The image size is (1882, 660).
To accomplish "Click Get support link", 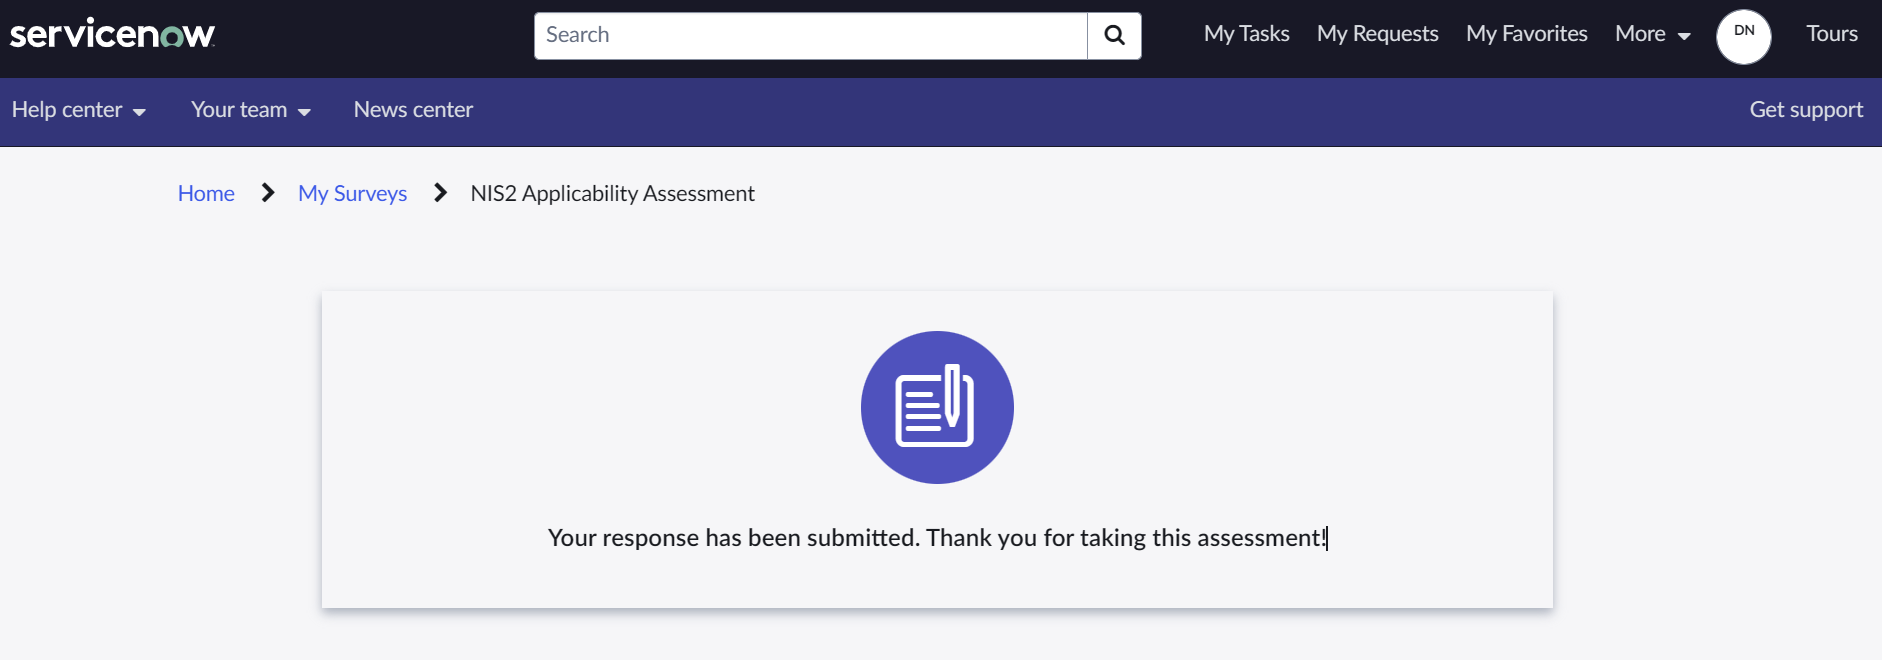I will [1806, 110].
